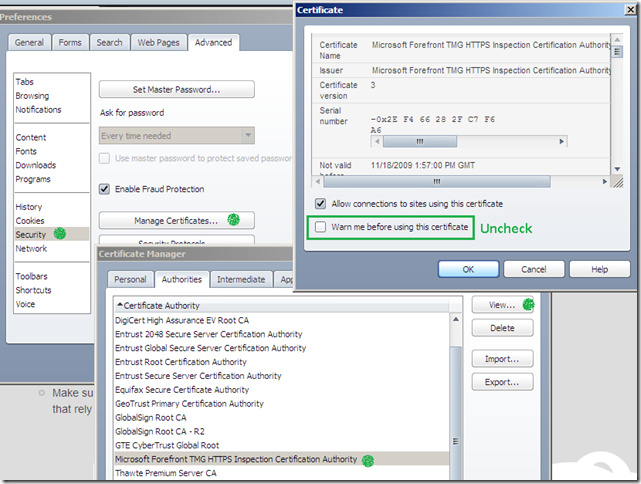Viewport: 641px width, 484px height.
Task: Select Entrust 2048 Secure Server Certification Authority
Action: 281,334
